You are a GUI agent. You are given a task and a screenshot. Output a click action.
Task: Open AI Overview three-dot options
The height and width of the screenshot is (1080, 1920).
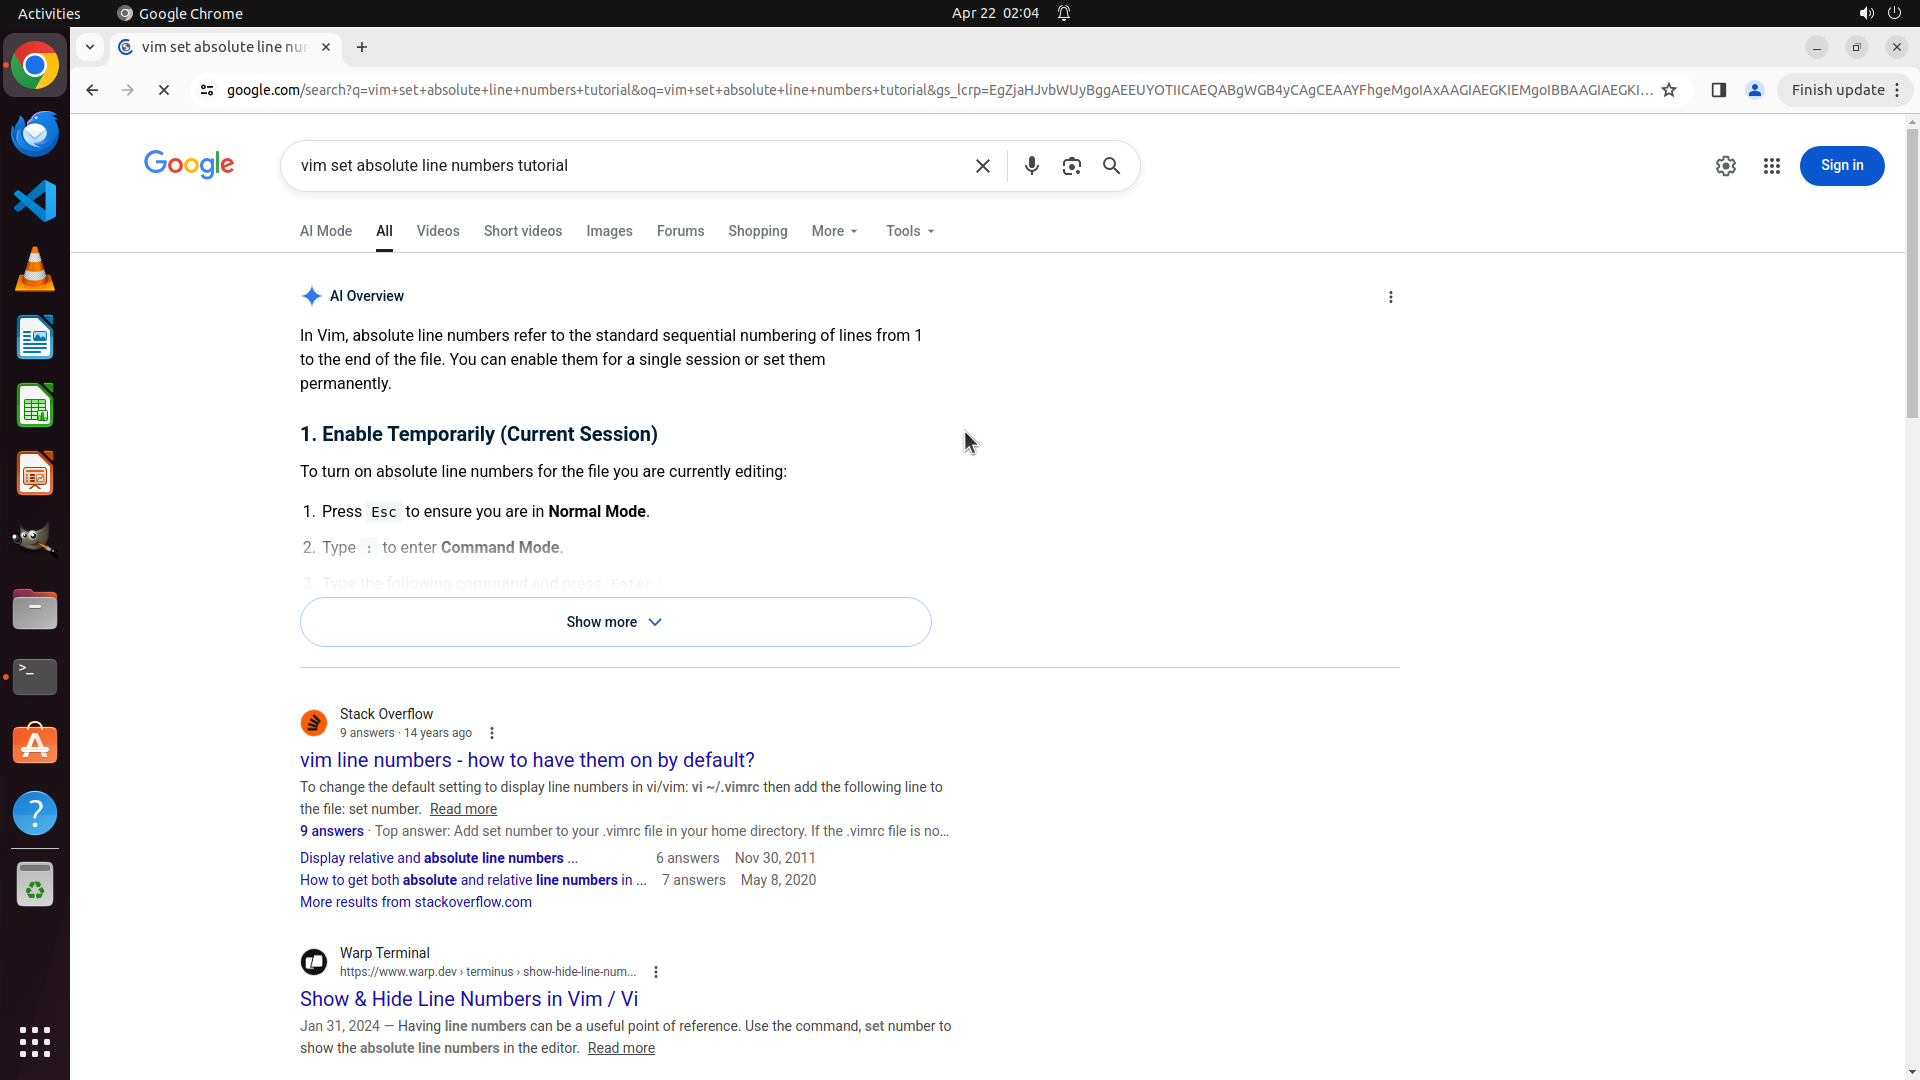coord(1390,297)
